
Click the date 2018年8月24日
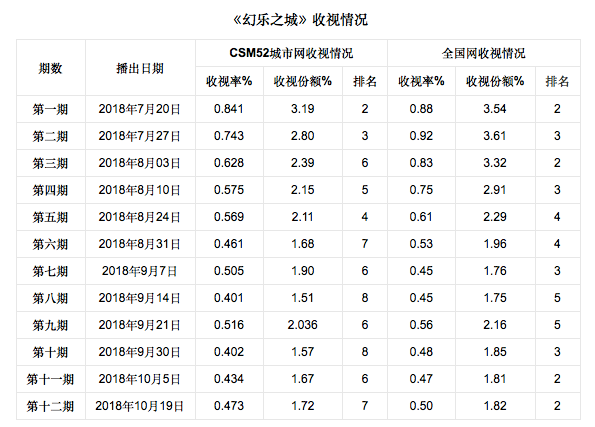click(x=140, y=217)
